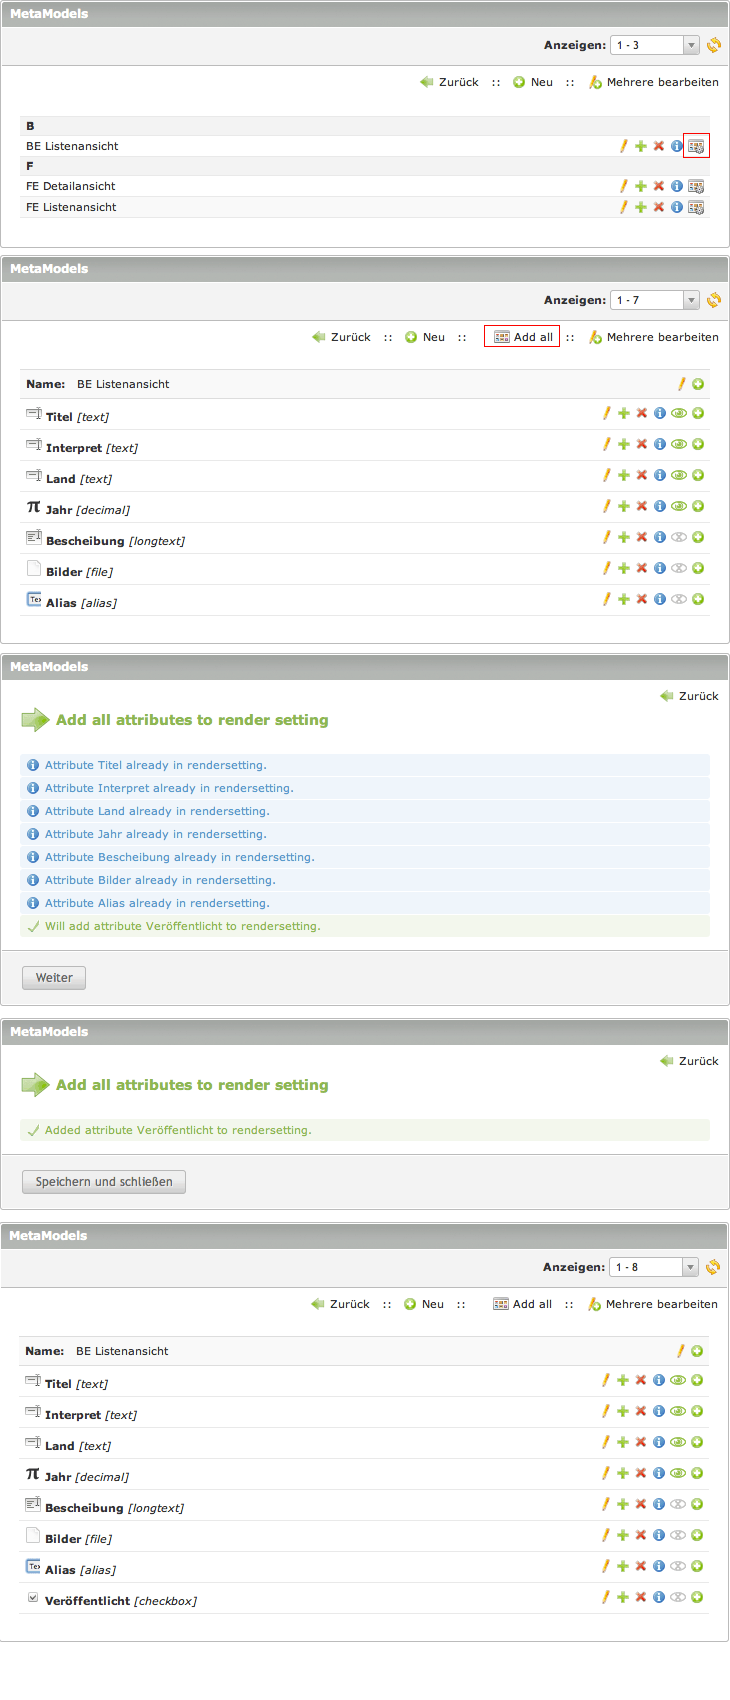Toggle visibility eye for Veröffentlicht row

coord(678,1597)
